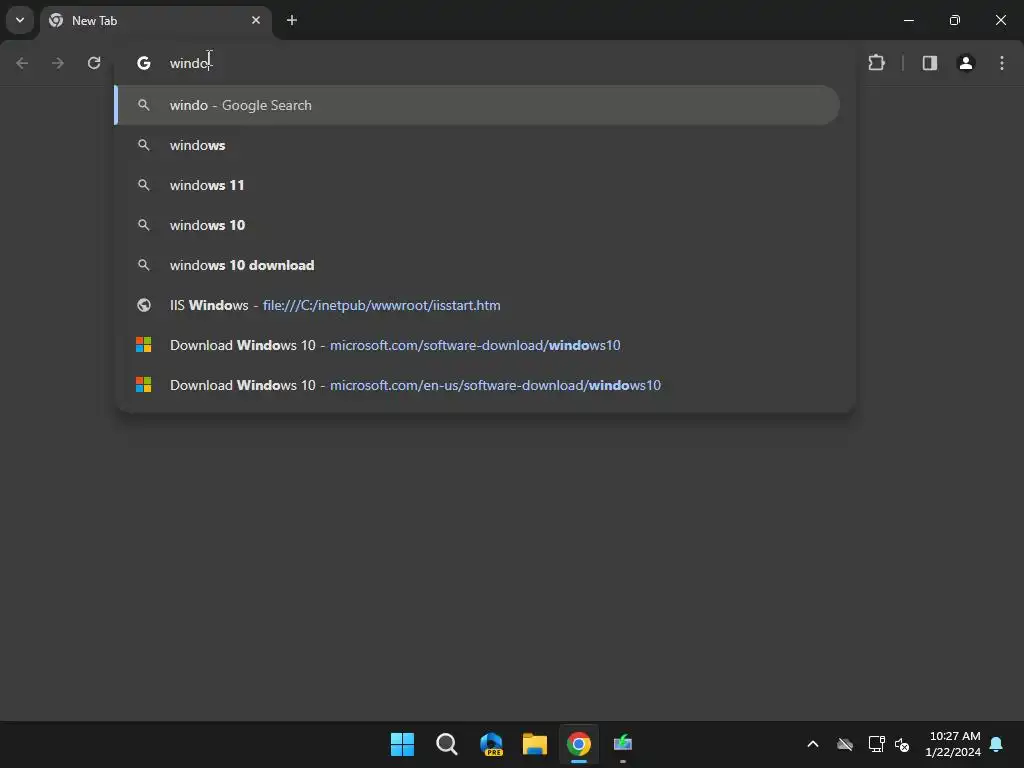Screen dimensions: 1024x768
Task: Open File Explorer from taskbar
Action: click(x=535, y=744)
